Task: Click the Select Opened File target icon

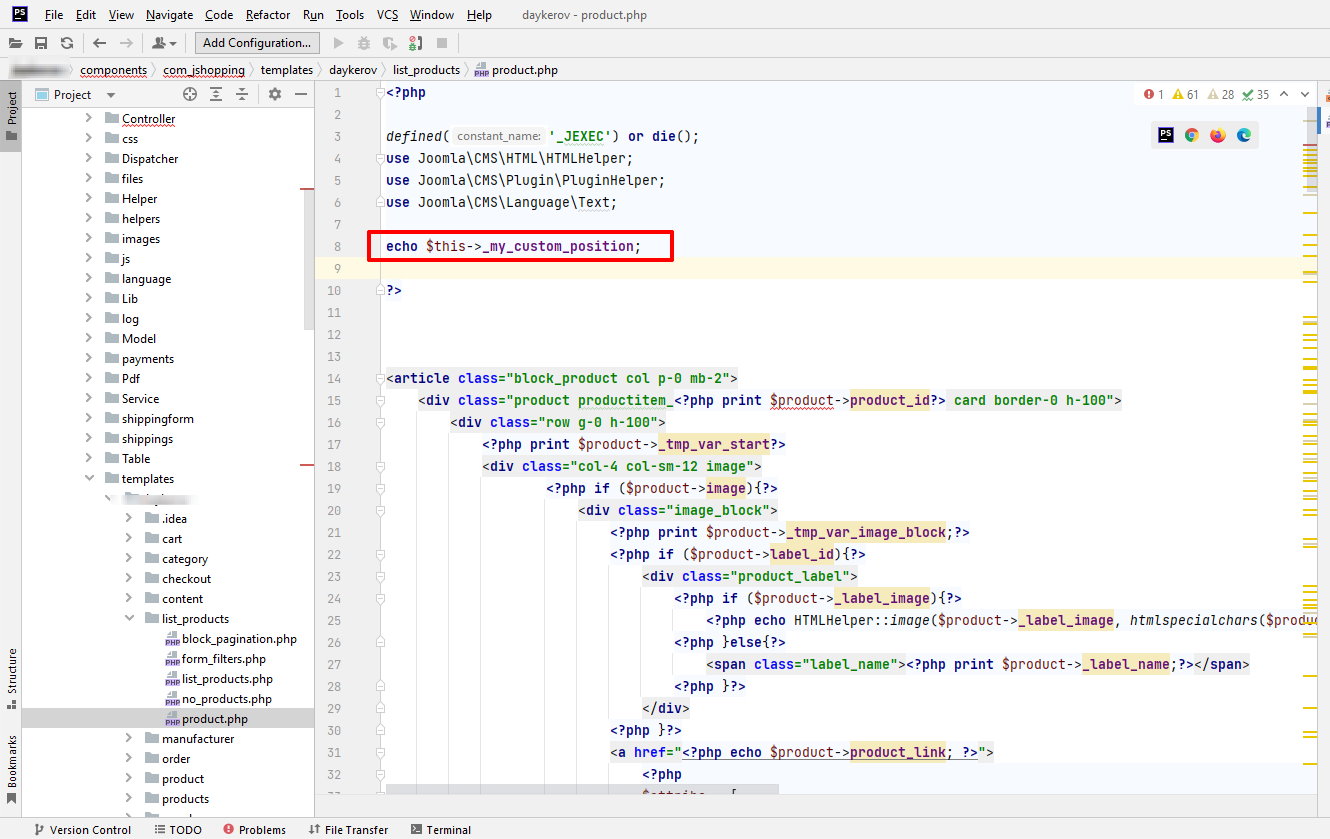Action: click(190, 94)
